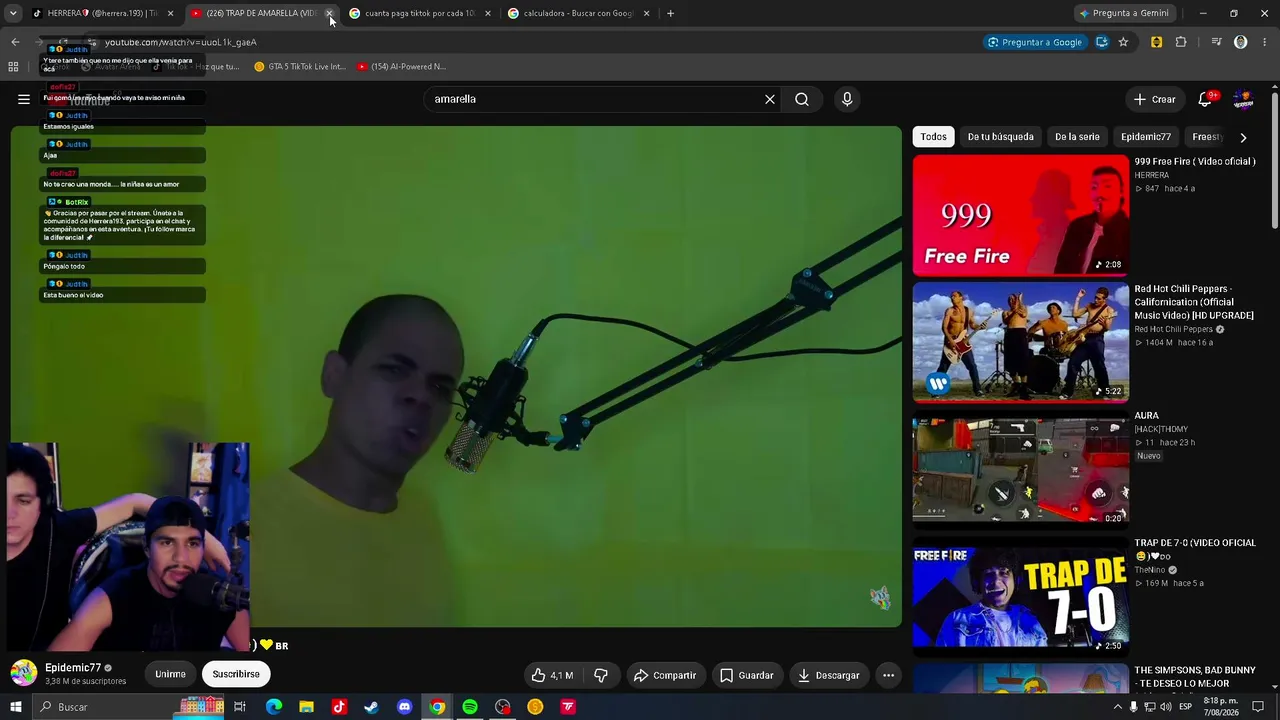Screen dimensions: 1280x720
Task: Go back with browser back arrow
Action: [15, 42]
